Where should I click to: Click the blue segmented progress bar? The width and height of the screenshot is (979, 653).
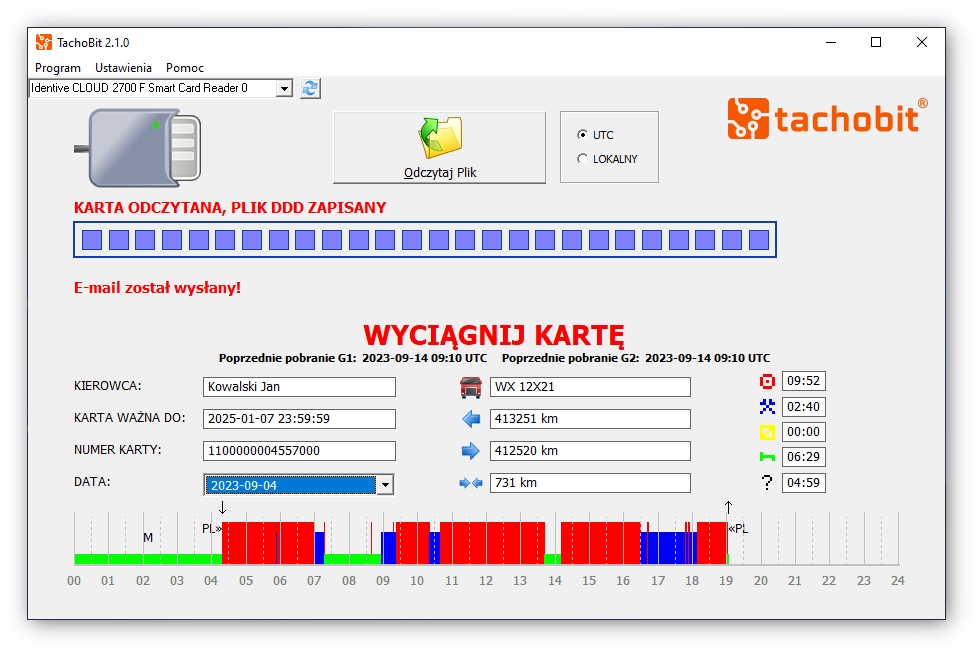(425, 239)
